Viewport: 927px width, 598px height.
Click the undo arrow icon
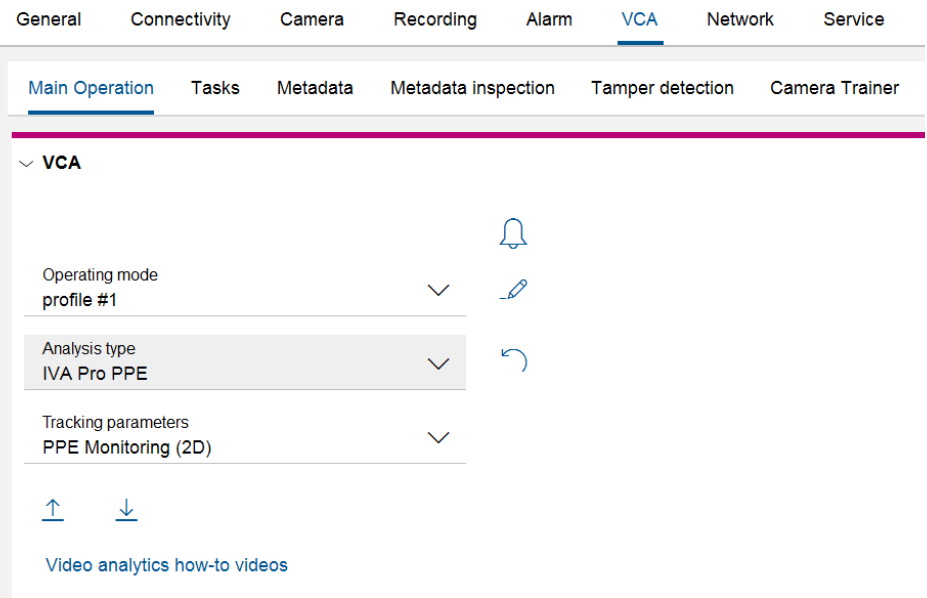513,360
